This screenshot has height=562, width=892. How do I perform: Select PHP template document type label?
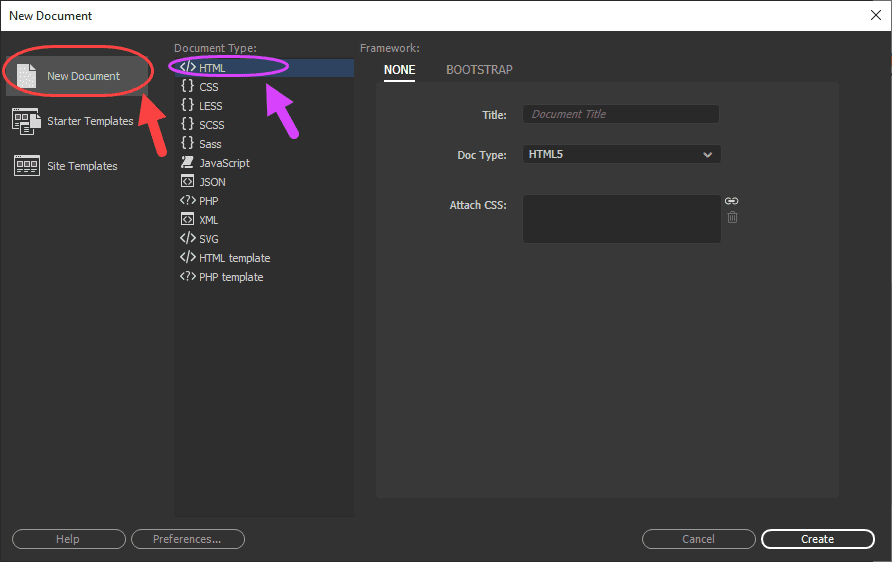point(231,277)
